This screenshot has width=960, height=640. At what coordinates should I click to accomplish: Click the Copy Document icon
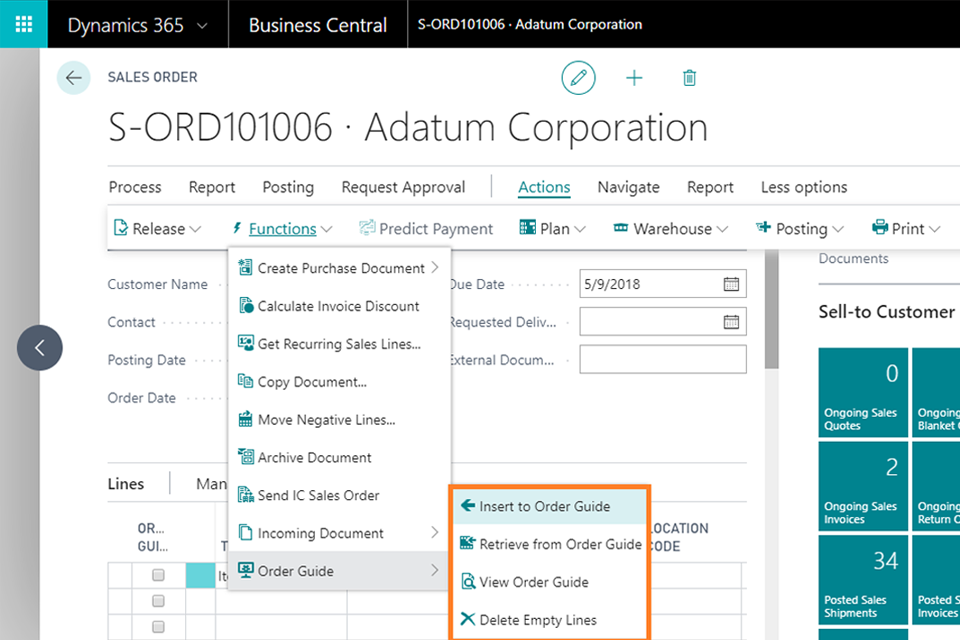coord(245,381)
